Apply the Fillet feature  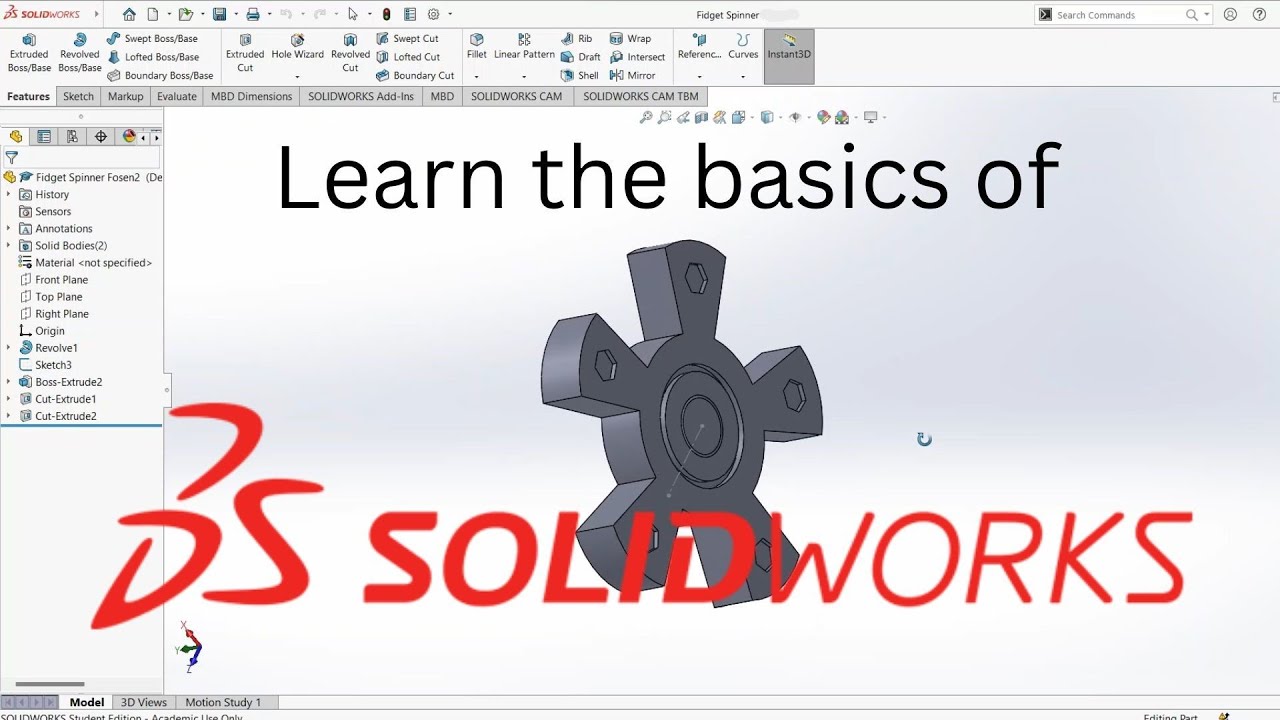pyautogui.click(x=477, y=47)
